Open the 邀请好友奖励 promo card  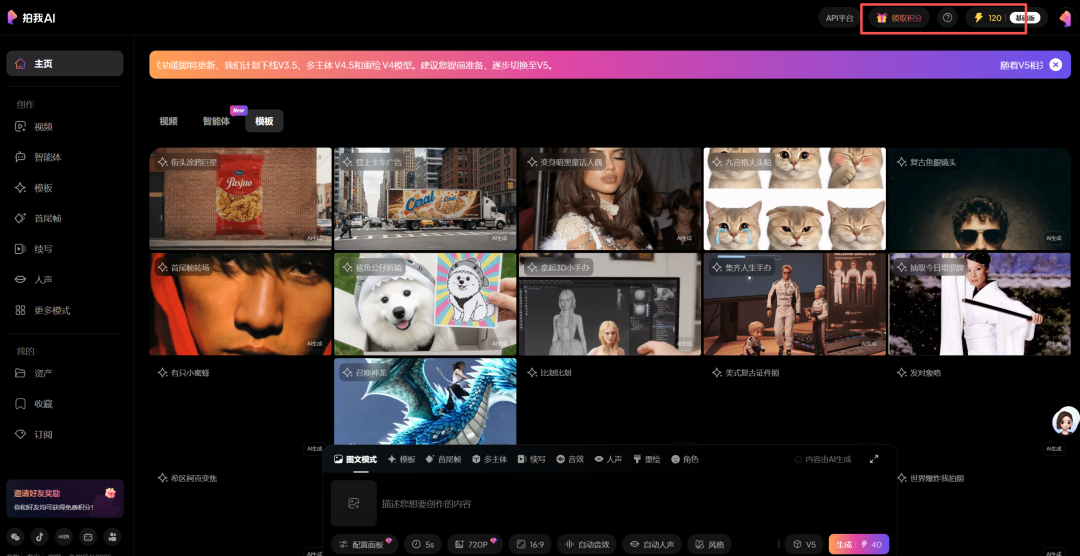tap(65, 499)
